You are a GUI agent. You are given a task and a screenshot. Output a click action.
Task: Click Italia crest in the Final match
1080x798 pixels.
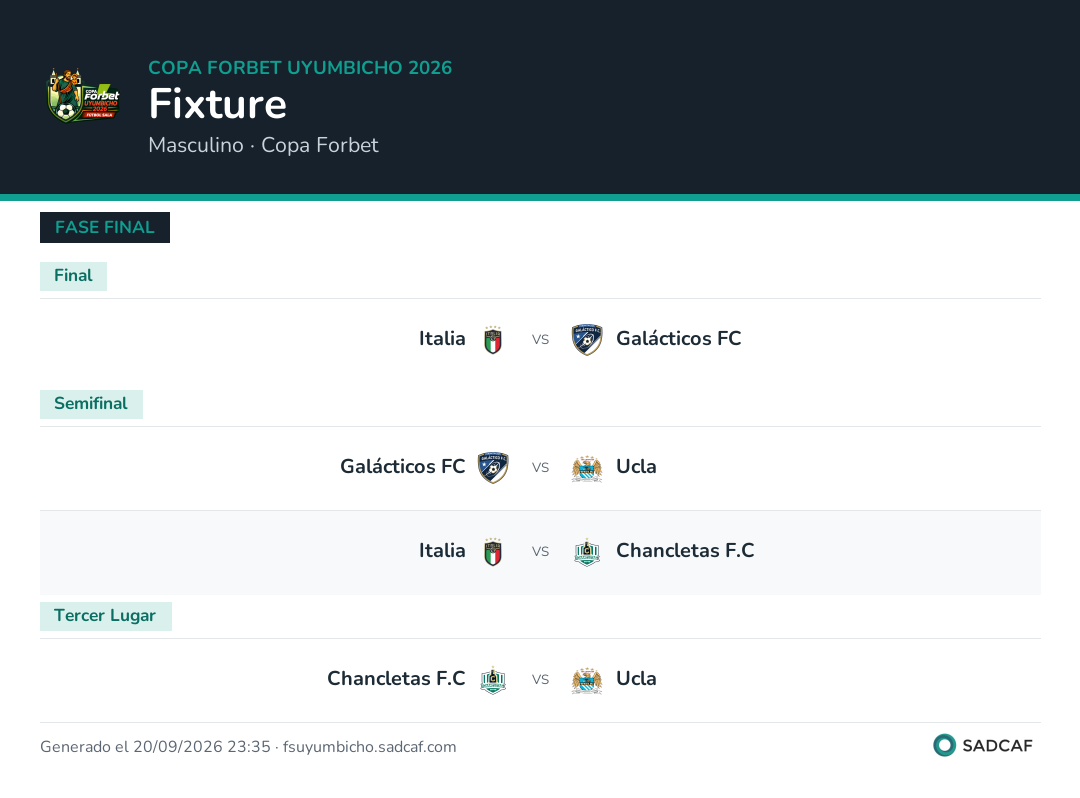[492, 339]
